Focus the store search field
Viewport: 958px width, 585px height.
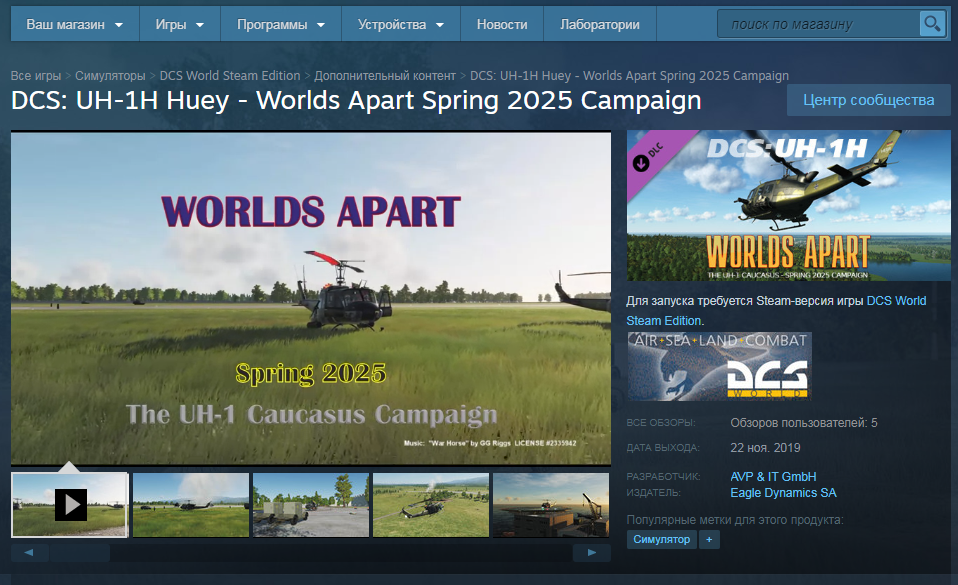pos(819,24)
